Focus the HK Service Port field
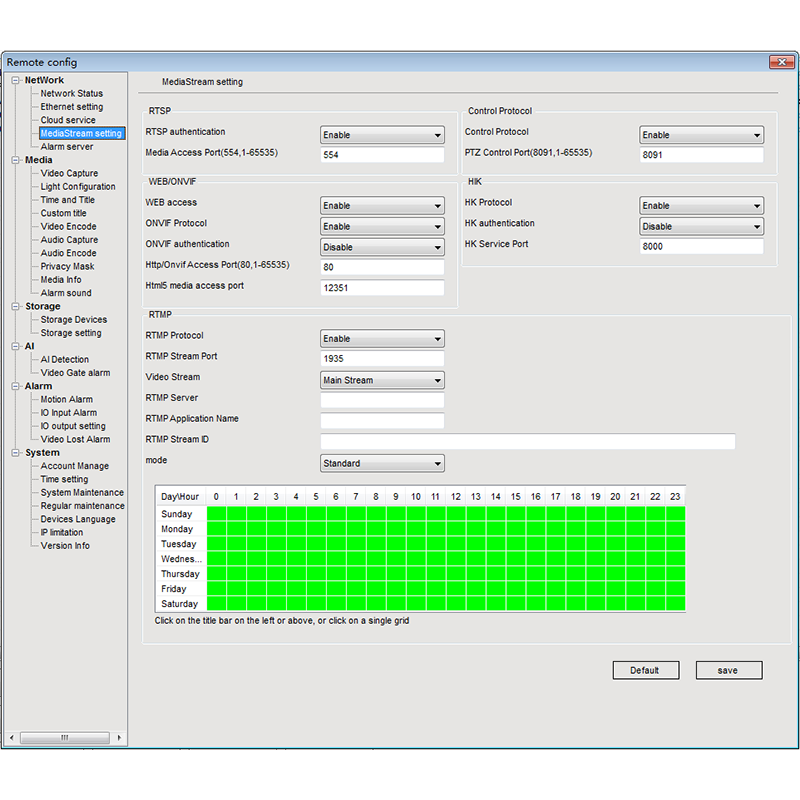The image size is (800, 800). coord(702,246)
